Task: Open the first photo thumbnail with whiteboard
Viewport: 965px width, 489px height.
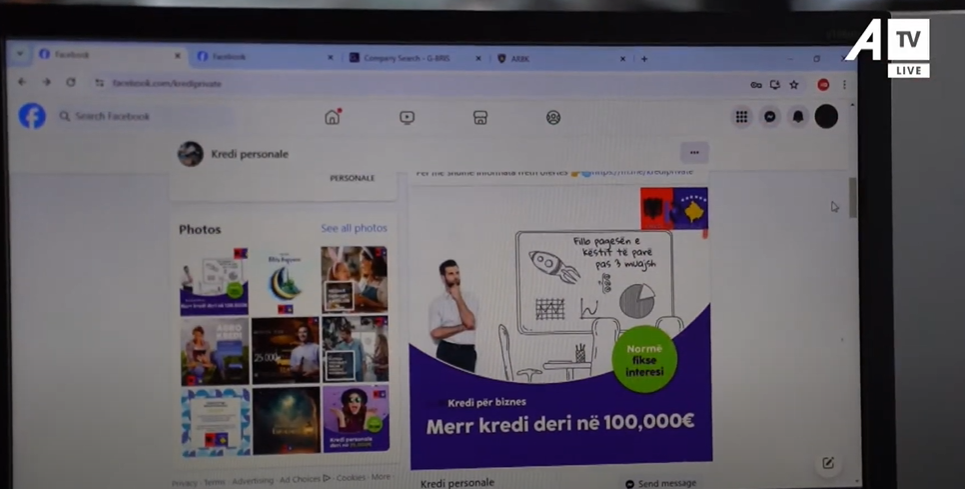Action: pos(214,282)
